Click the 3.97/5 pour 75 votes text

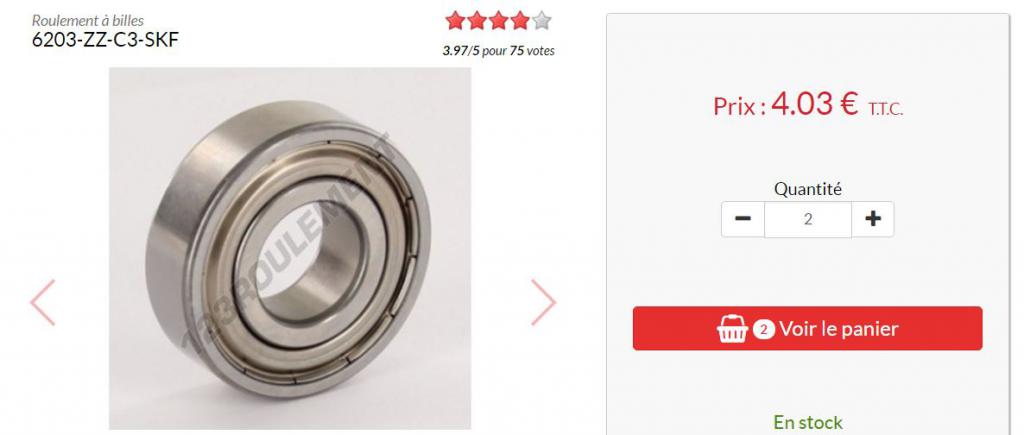[x=498, y=51]
